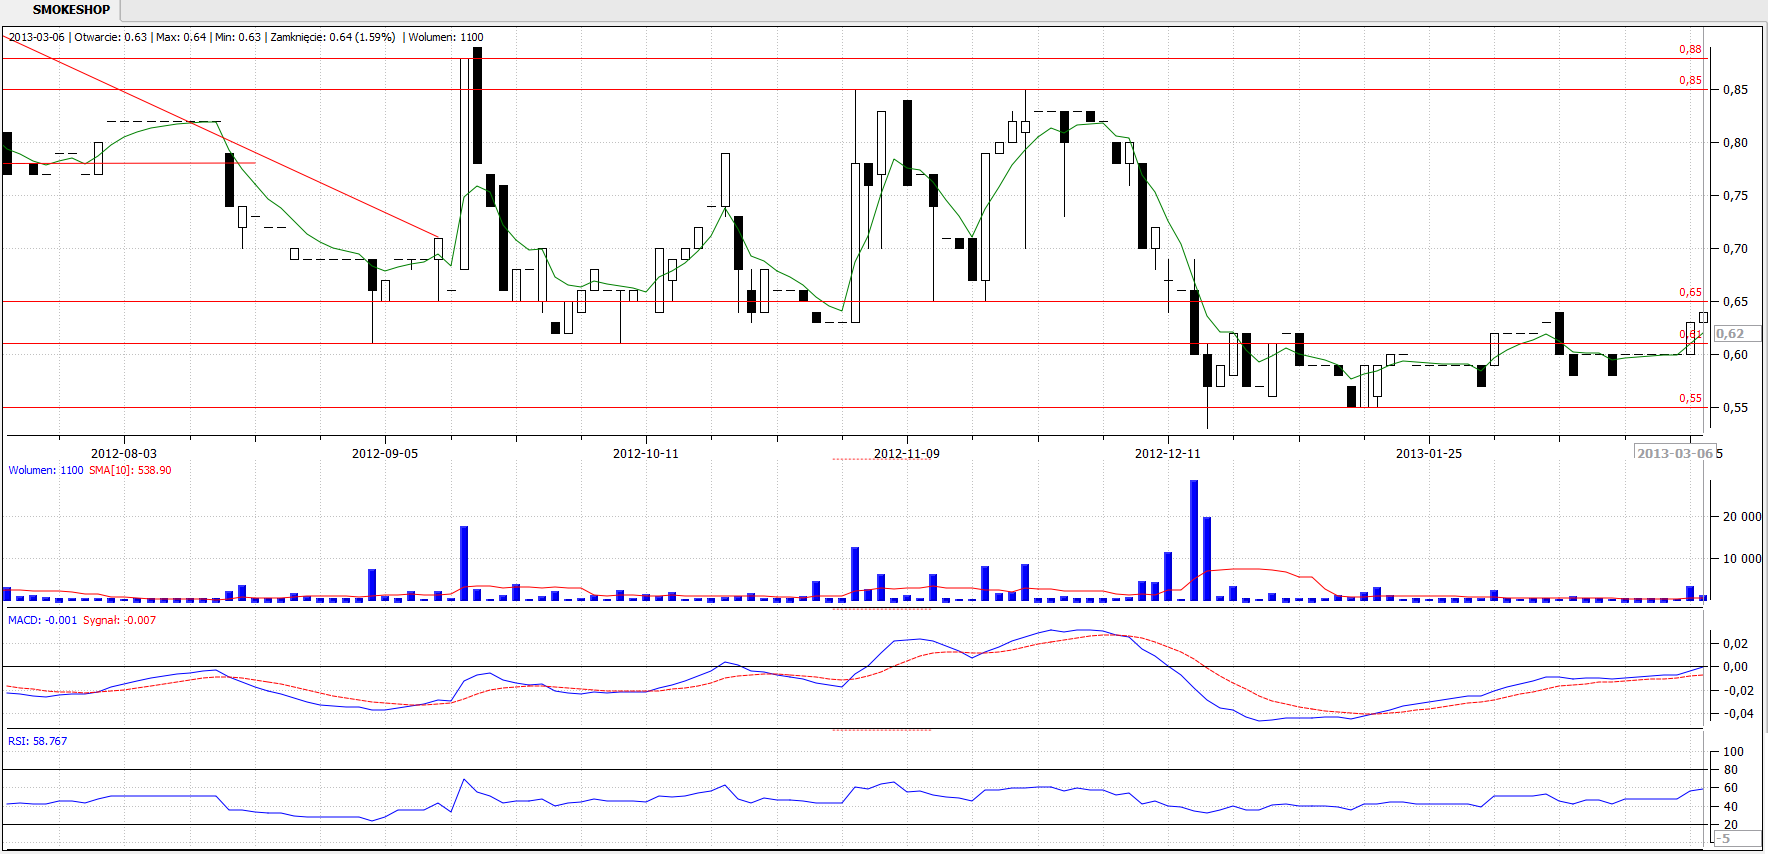Click the 2012-08-03 date on time axis
The height and width of the screenshot is (855, 1768).
point(123,454)
